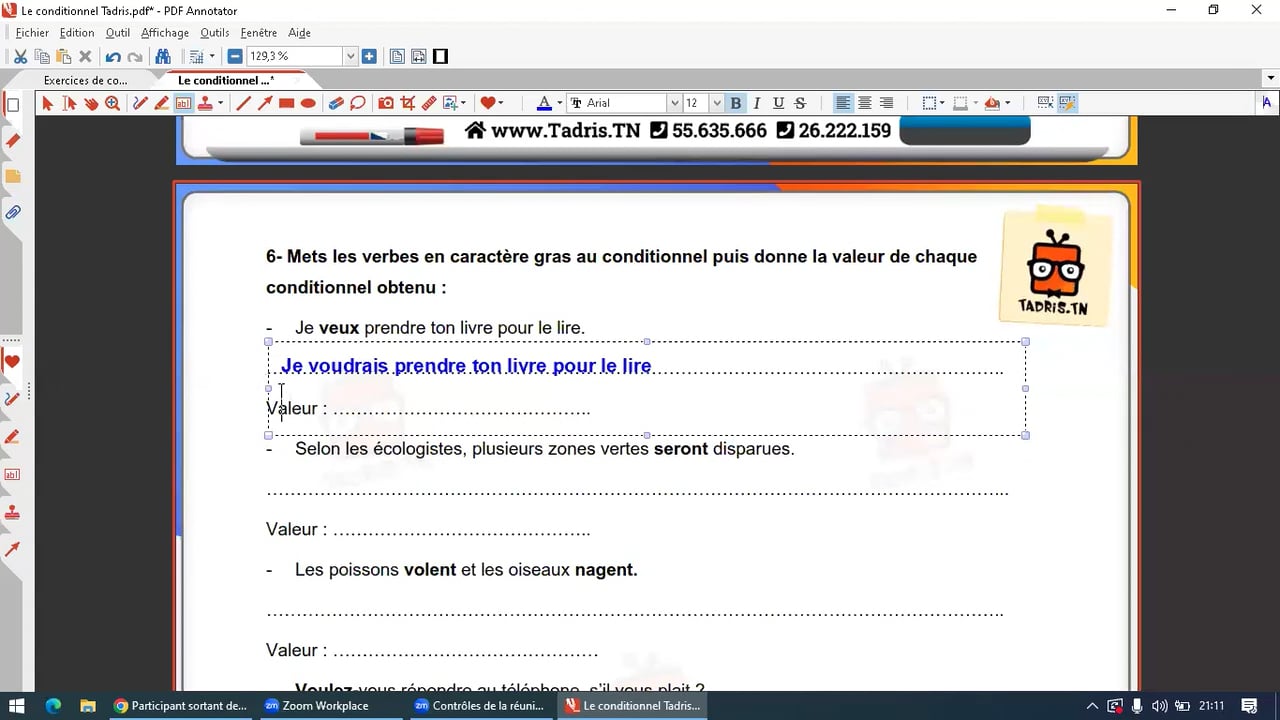The height and width of the screenshot is (720, 1280).
Task: Switch to the Exercices de co... tab
Action: pos(86,80)
